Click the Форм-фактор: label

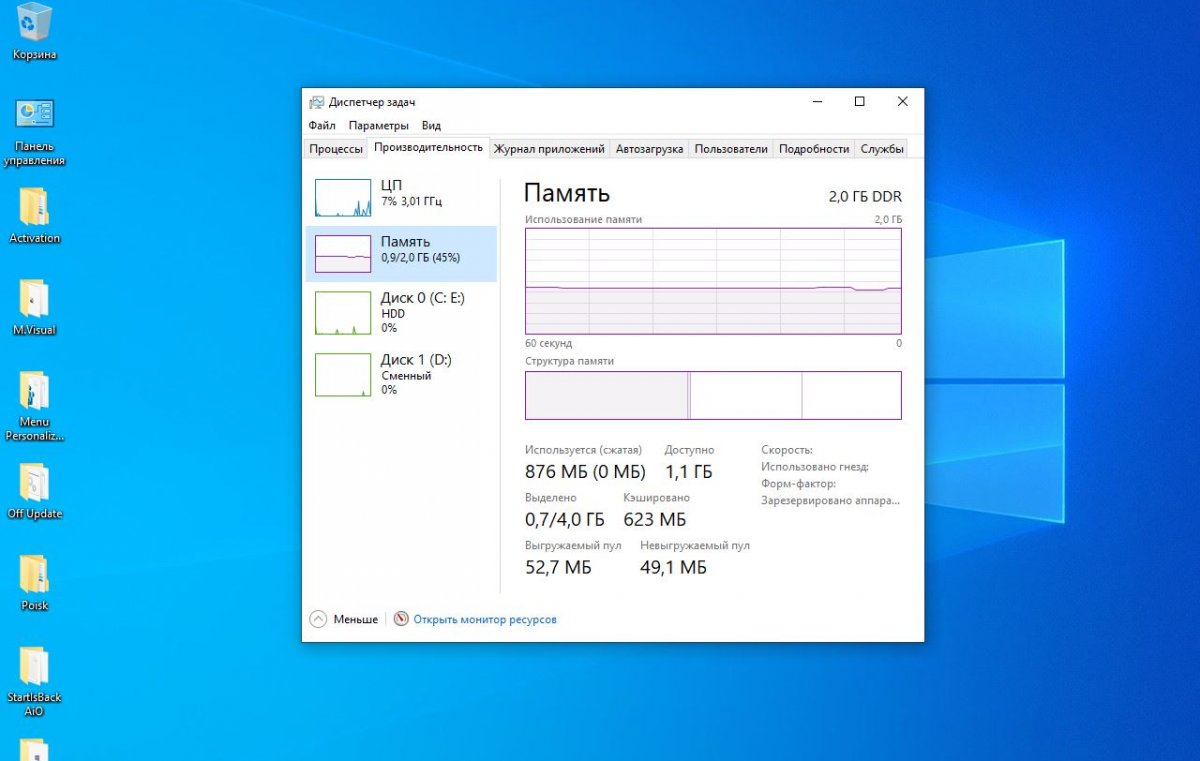pos(798,484)
